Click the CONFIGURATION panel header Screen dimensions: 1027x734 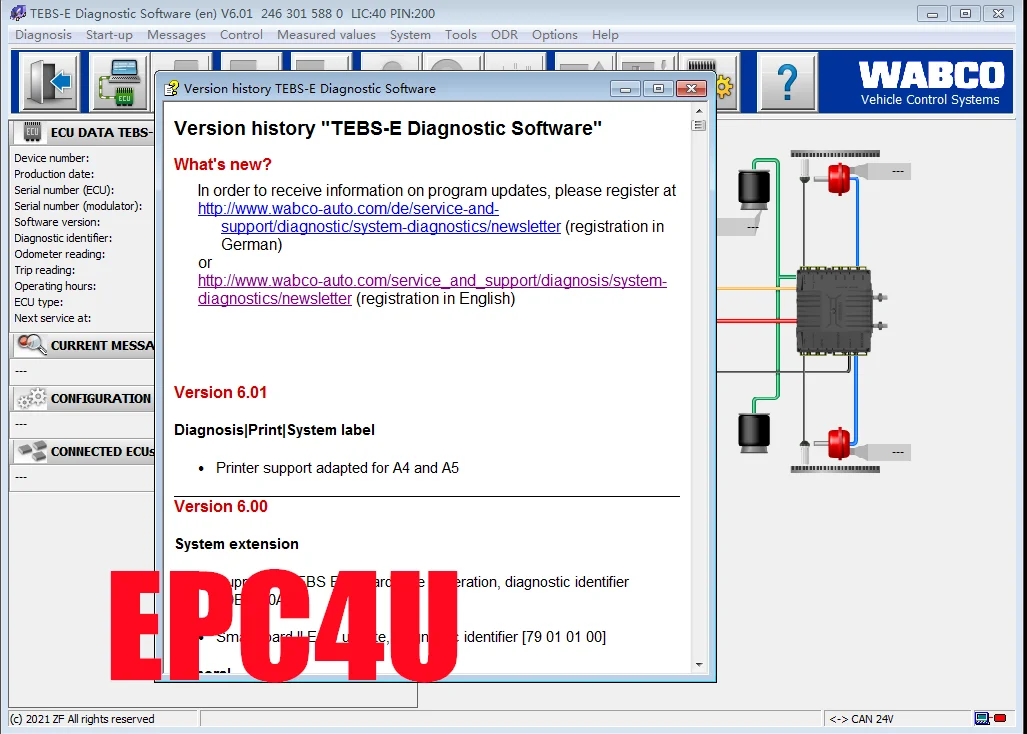(83, 398)
